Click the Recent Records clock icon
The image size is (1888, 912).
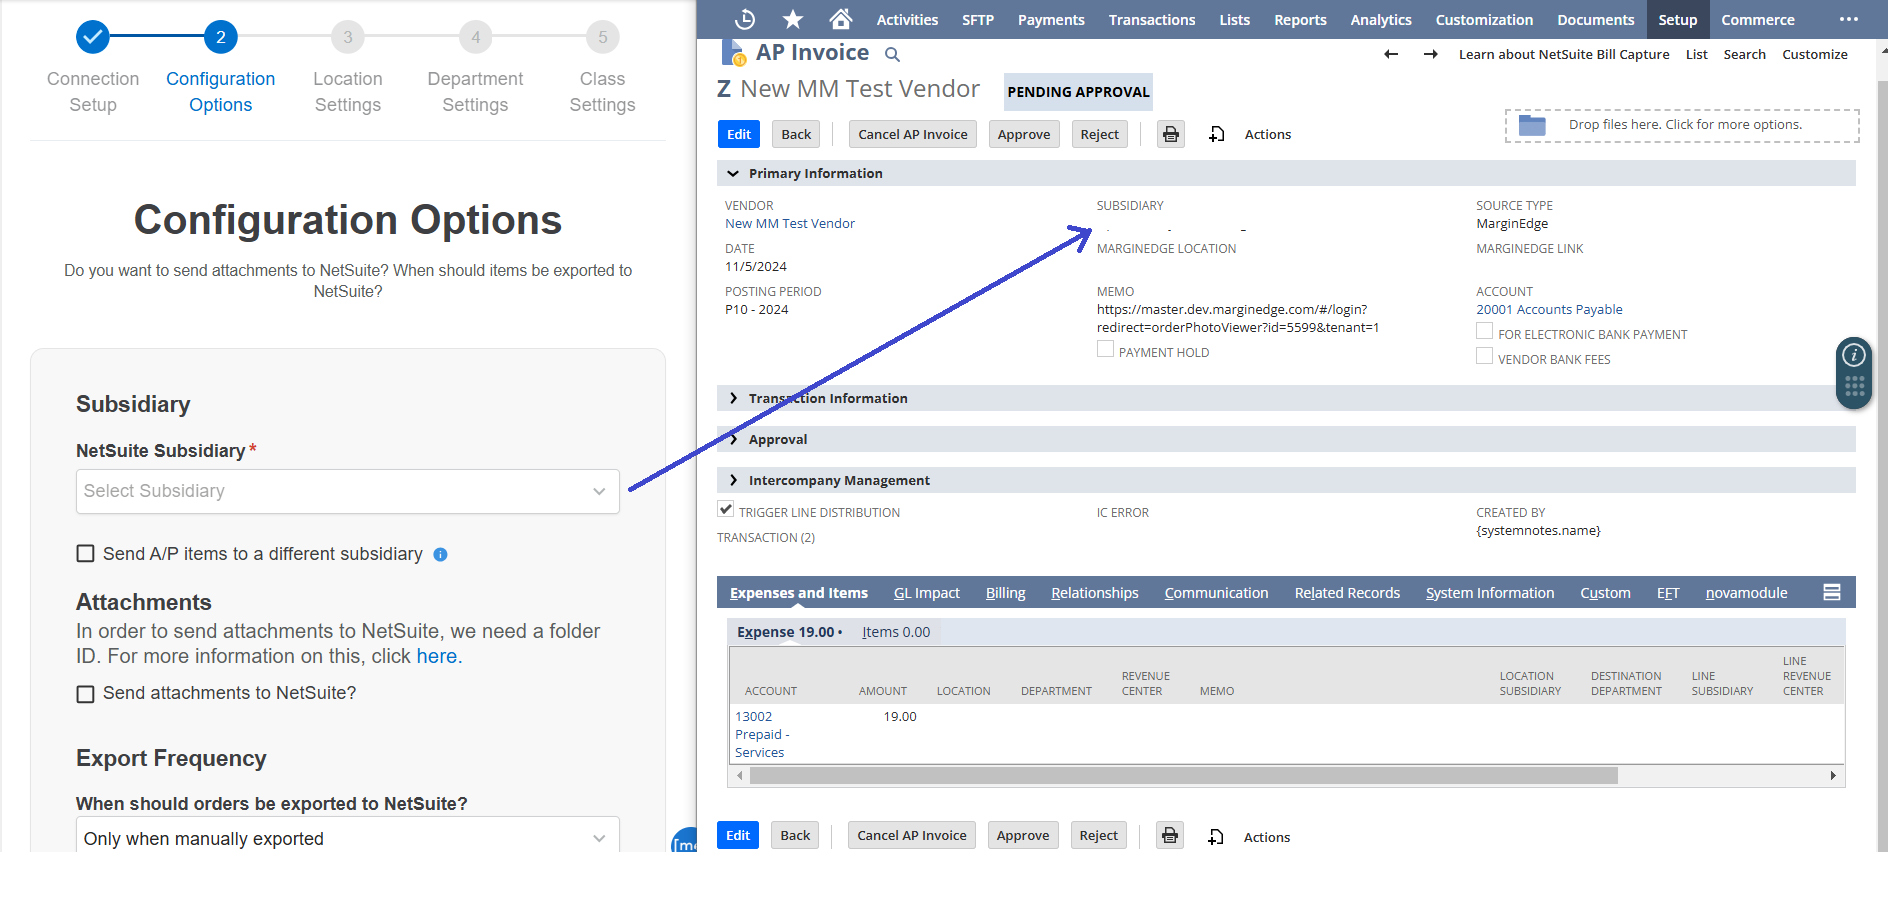[745, 19]
